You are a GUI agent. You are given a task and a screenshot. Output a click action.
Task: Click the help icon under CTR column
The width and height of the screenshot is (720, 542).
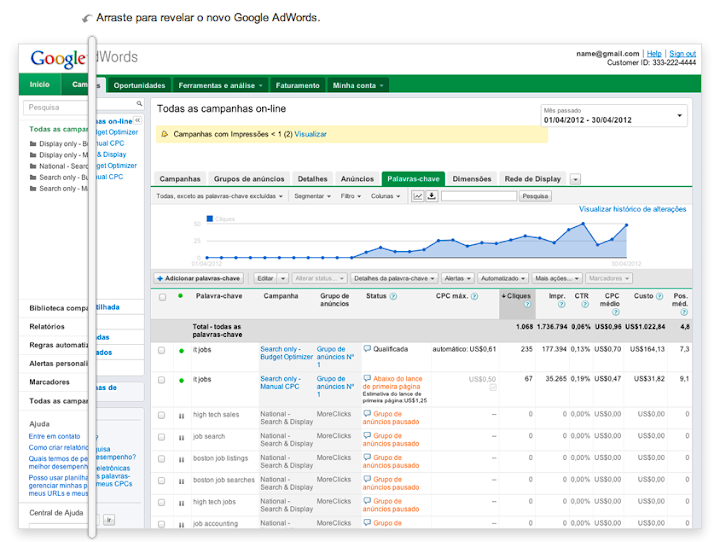click(585, 304)
